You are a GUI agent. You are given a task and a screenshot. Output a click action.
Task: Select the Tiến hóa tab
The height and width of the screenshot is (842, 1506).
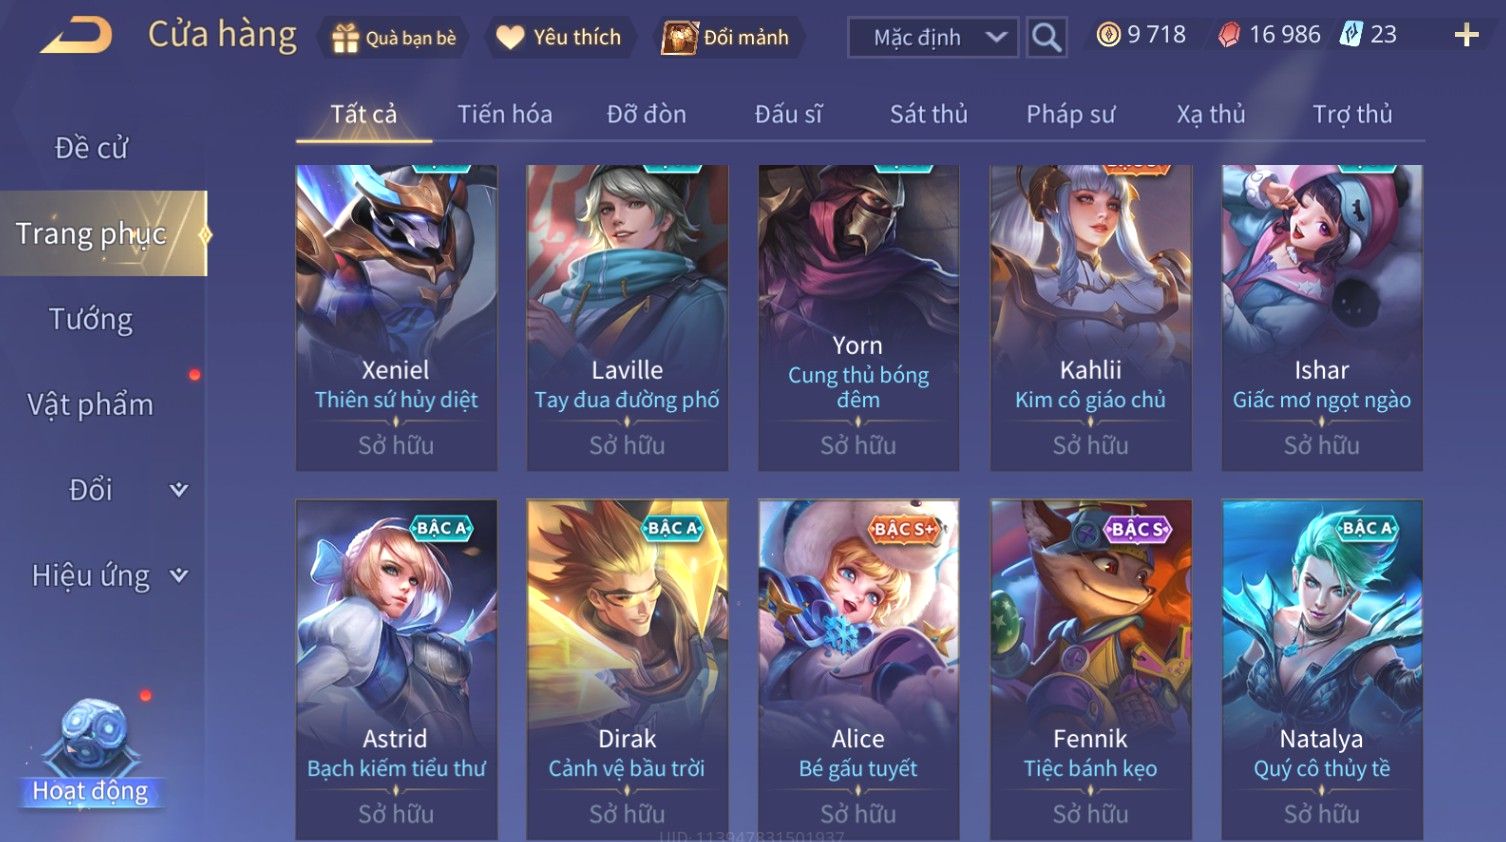(505, 114)
